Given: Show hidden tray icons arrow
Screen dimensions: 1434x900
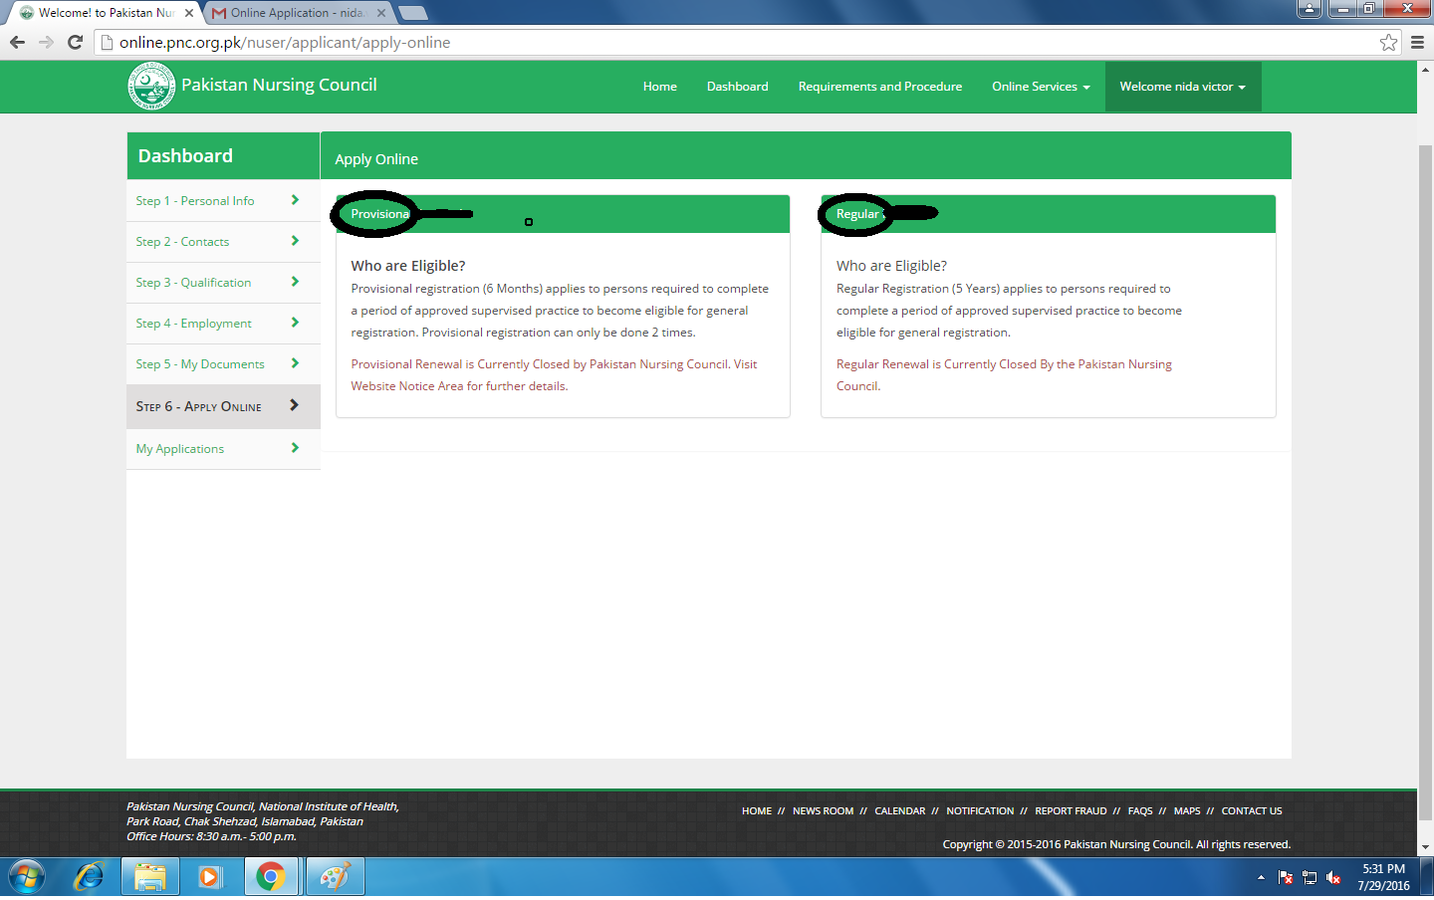Looking at the screenshot, I should tap(1261, 877).
